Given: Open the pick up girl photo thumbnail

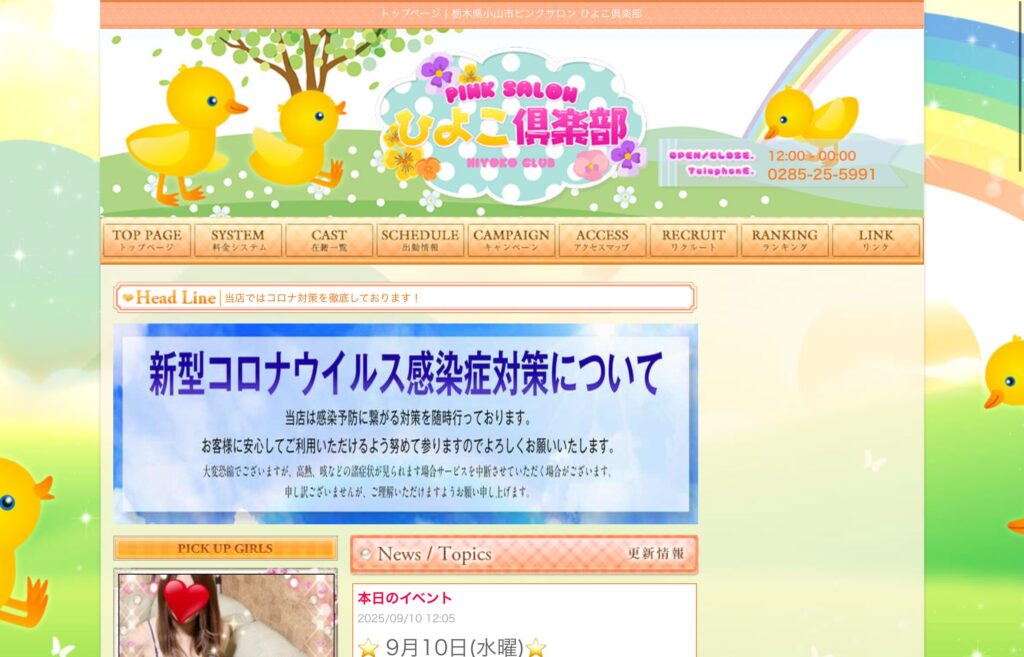Looking at the screenshot, I should click(226, 615).
